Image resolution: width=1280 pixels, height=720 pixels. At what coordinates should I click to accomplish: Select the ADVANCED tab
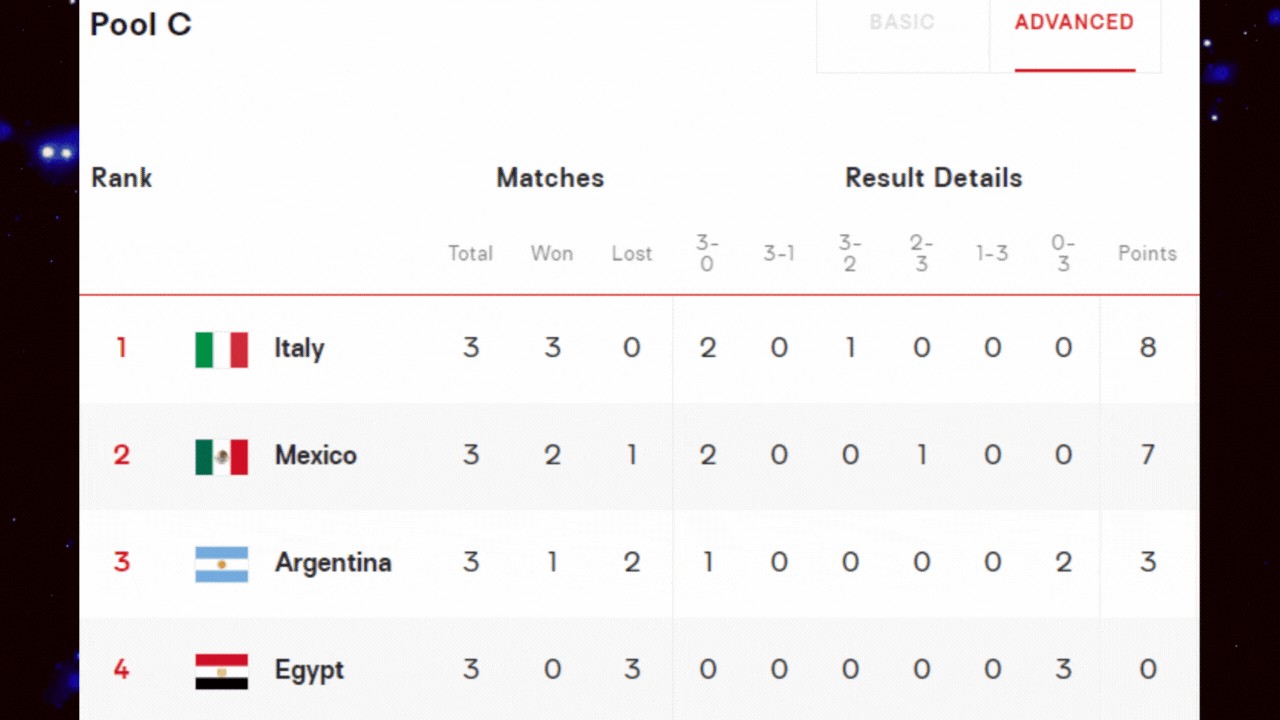[x=1074, y=22]
